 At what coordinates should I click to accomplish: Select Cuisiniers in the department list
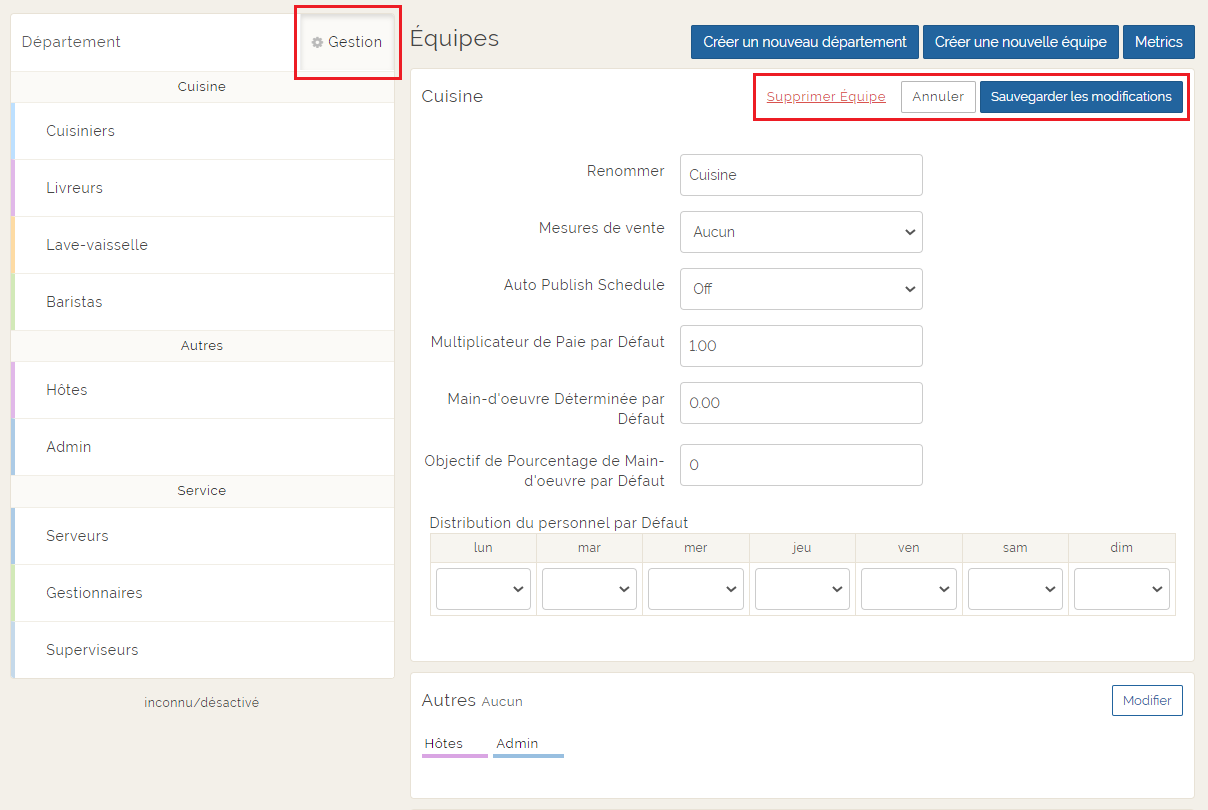point(80,131)
